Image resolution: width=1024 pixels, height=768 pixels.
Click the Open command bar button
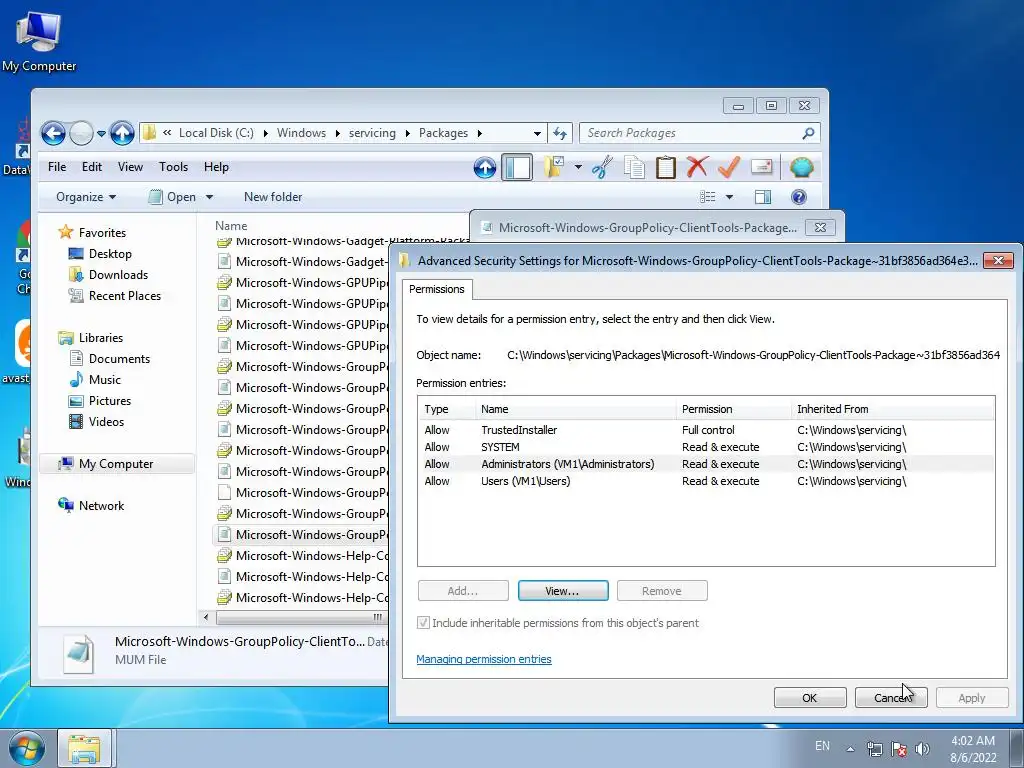(x=172, y=197)
